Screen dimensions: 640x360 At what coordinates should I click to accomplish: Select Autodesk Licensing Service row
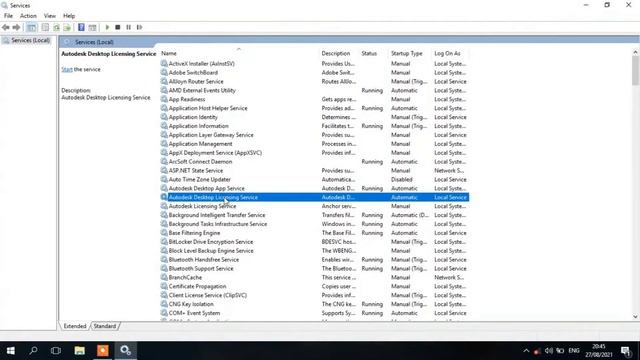coord(314,207)
